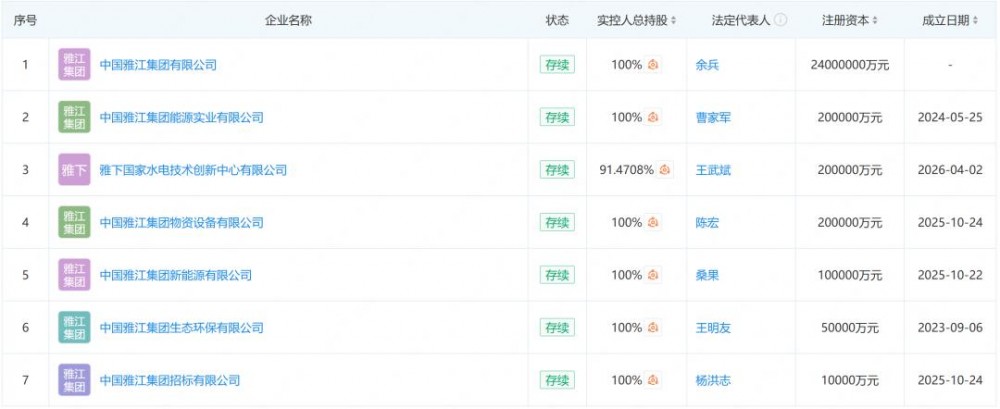The height and width of the screenshot is (409, 1000).
Task: Open legal representative 王武斌's link
Action: [x=713, y=170]
